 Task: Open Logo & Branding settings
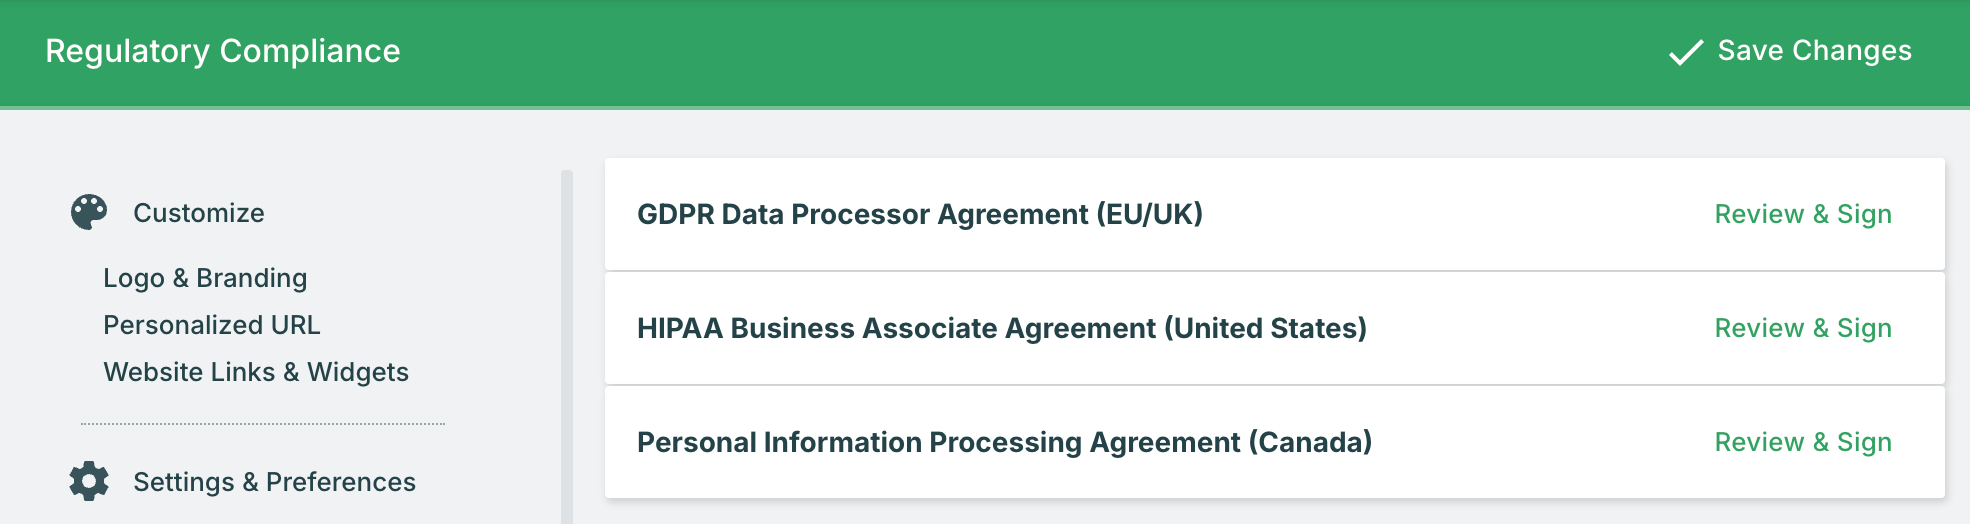click(x=205, y=278)
